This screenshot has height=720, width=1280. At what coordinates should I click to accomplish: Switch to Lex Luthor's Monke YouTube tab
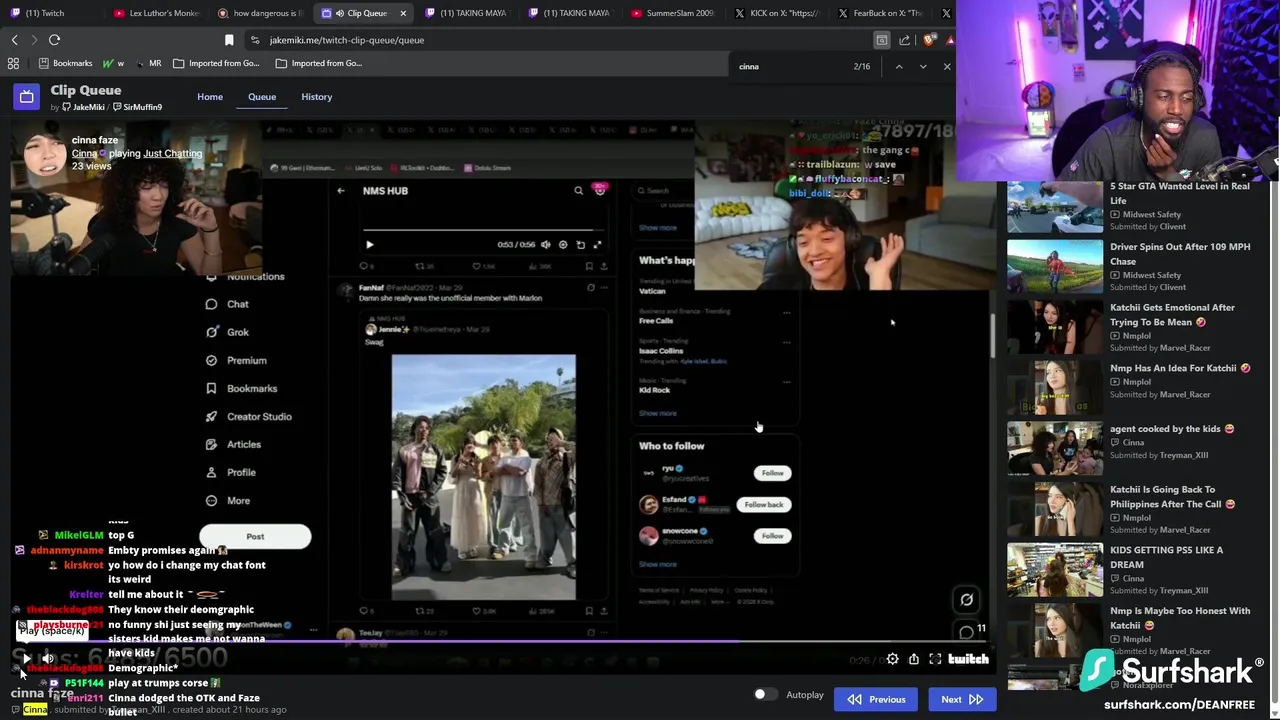click(157, 13)
